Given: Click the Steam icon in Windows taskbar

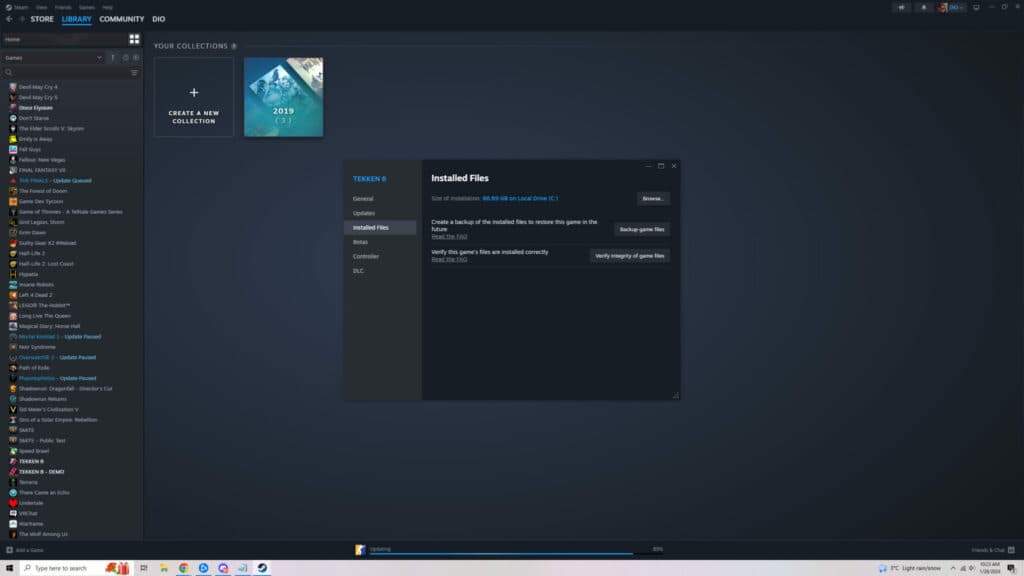Looking at the screenshot, I should pyautogui.click(x=261, y=568).
